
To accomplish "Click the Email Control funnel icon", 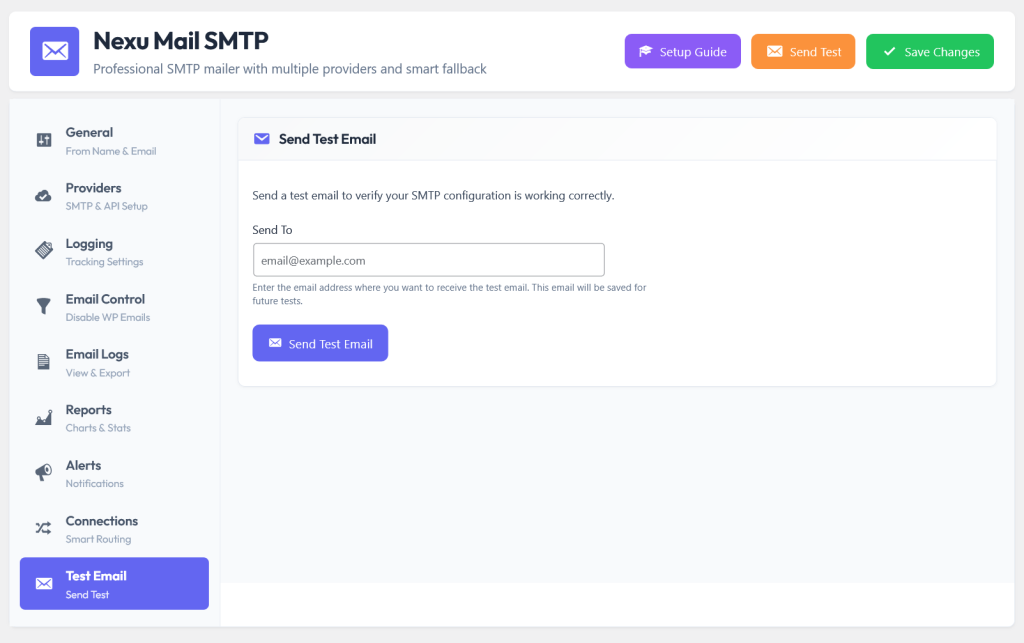I will [44, 306].
